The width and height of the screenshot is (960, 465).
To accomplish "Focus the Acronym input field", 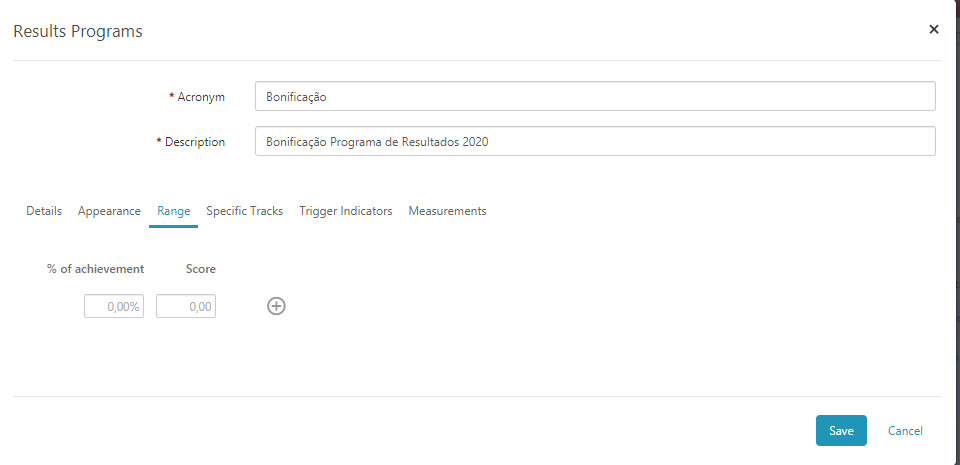I will click(595, 96).
